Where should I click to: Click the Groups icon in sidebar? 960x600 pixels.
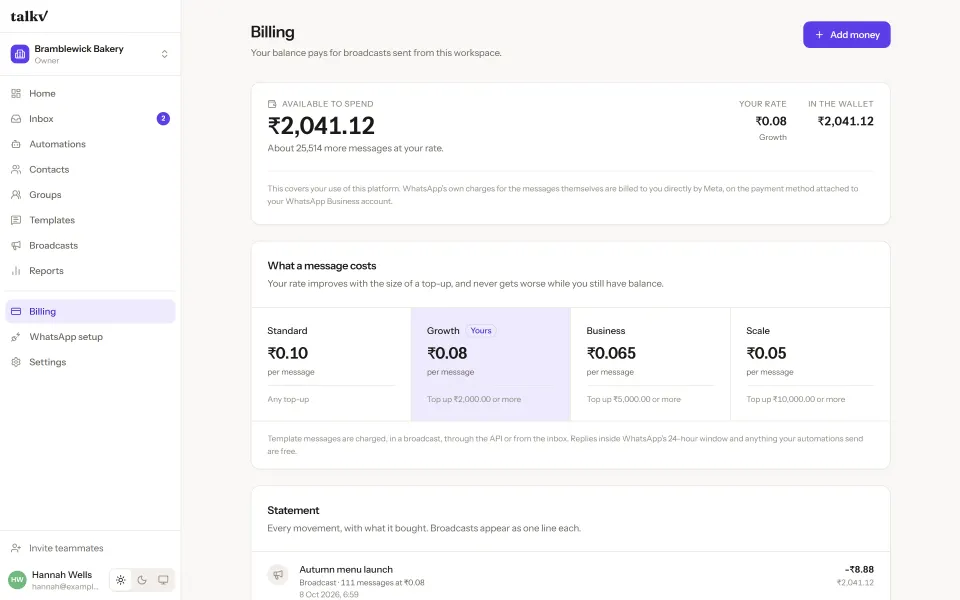click(16, 195)
